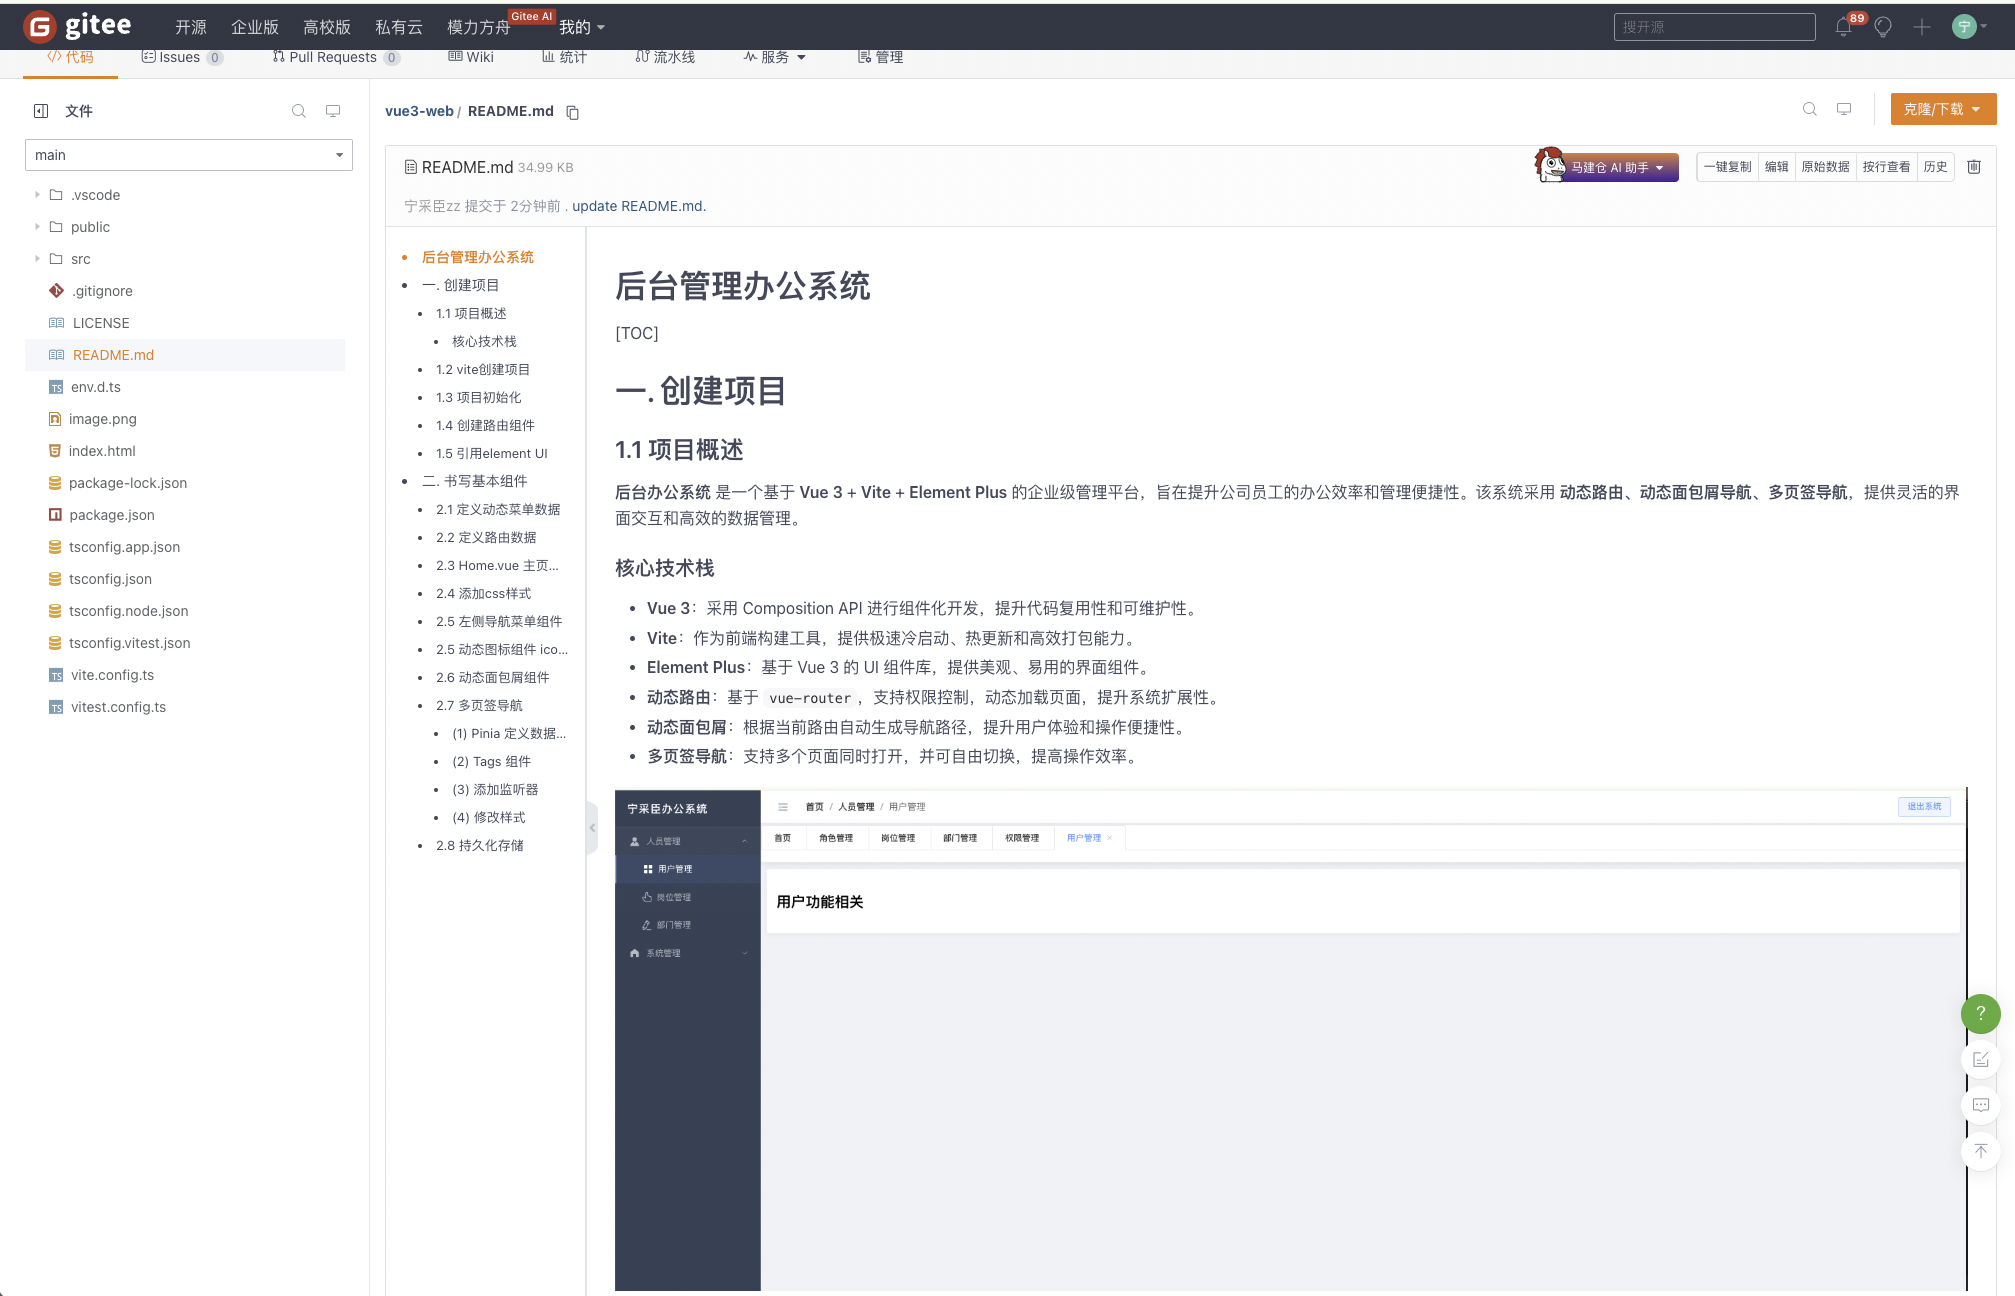Click the 搜开源 search field
Screen dimensions: 2015x1296
click(1714, 27)
